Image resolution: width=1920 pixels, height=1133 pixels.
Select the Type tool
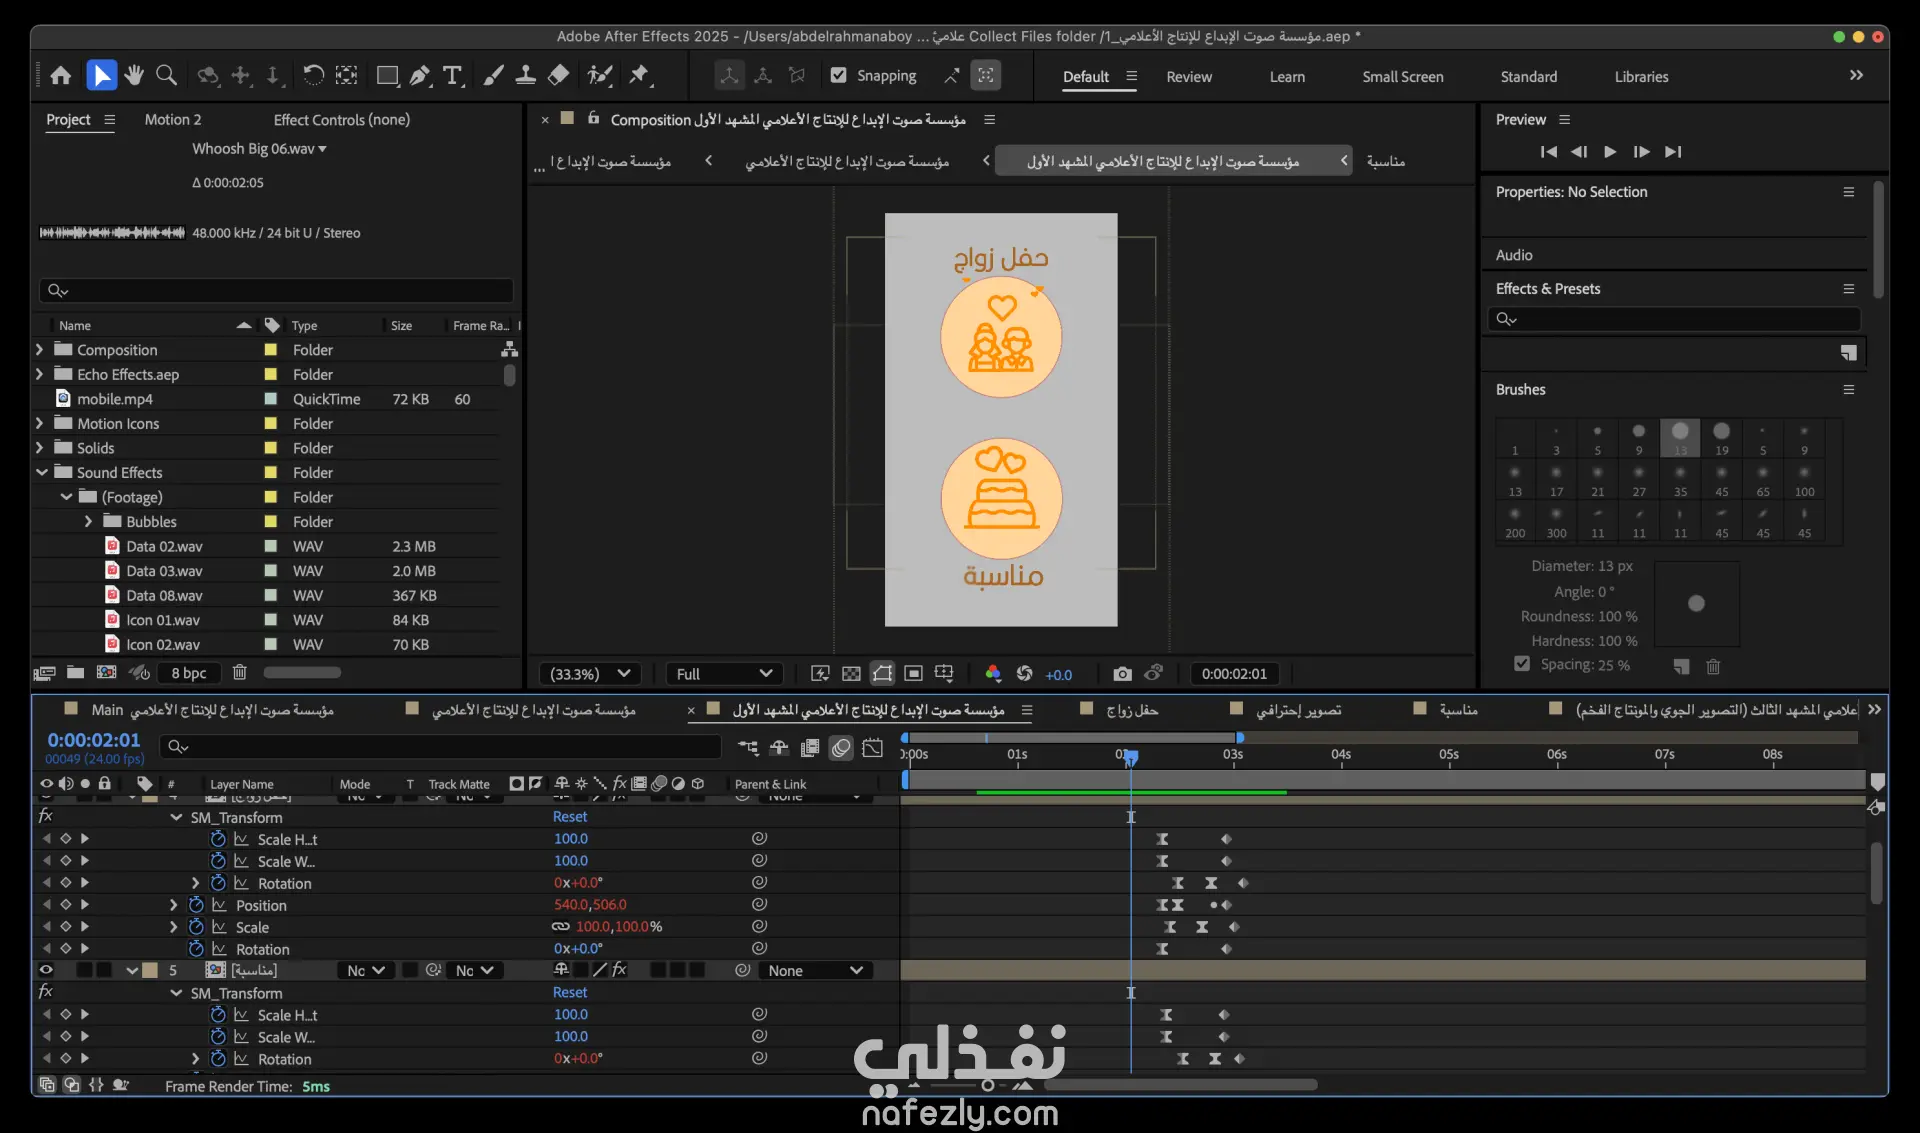pyautogui.click(x=453, y=76)
